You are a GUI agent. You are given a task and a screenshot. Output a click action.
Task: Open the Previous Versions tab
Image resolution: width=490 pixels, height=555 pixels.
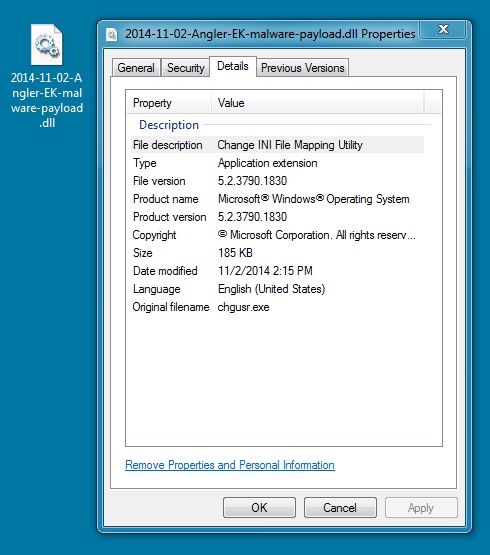click(303, 68)
